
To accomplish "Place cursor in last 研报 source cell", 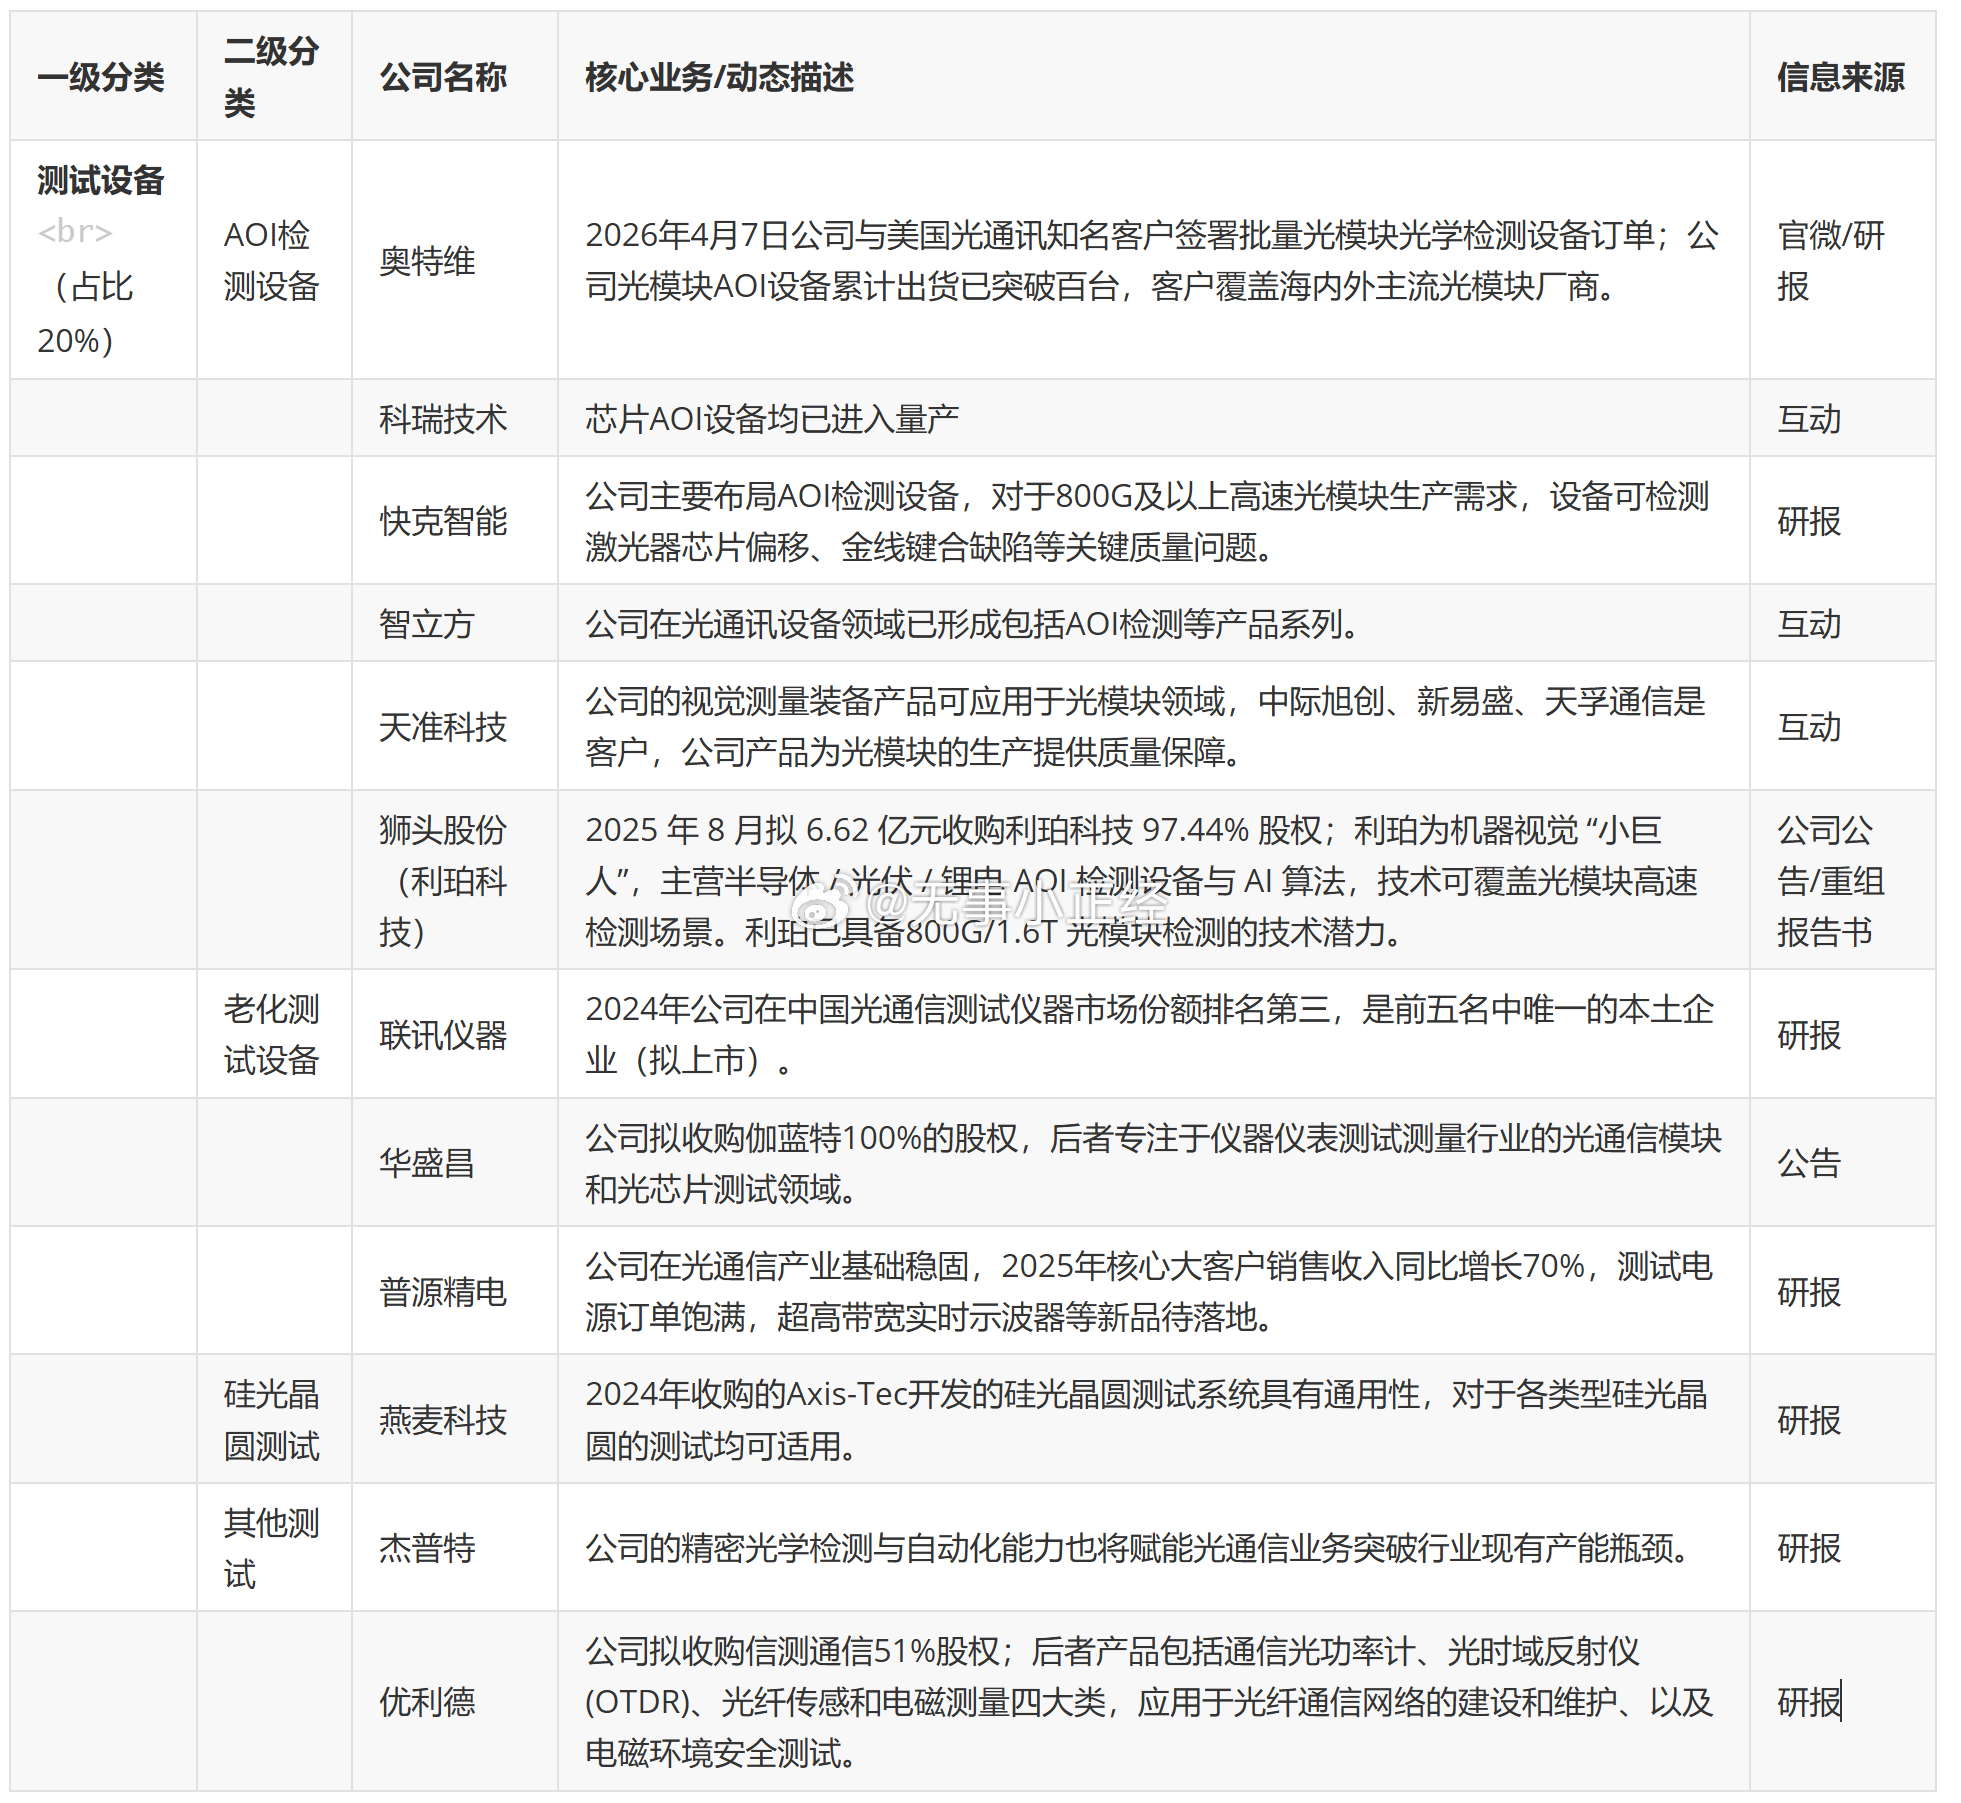I will tap(1809, 1702).
